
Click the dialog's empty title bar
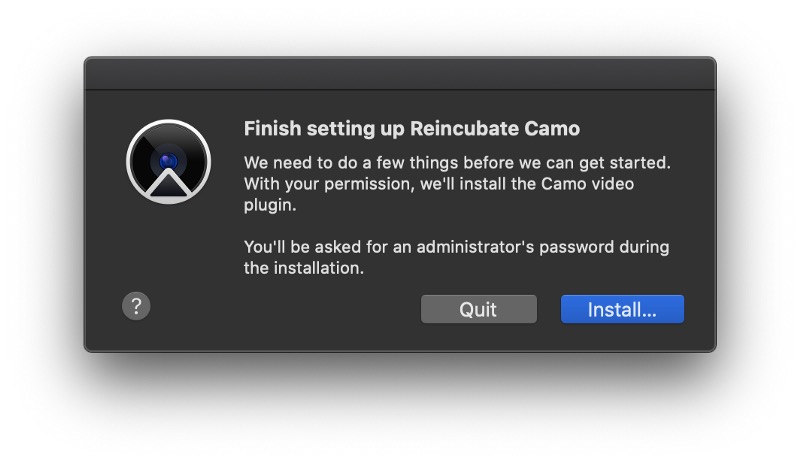pos(400,74)
